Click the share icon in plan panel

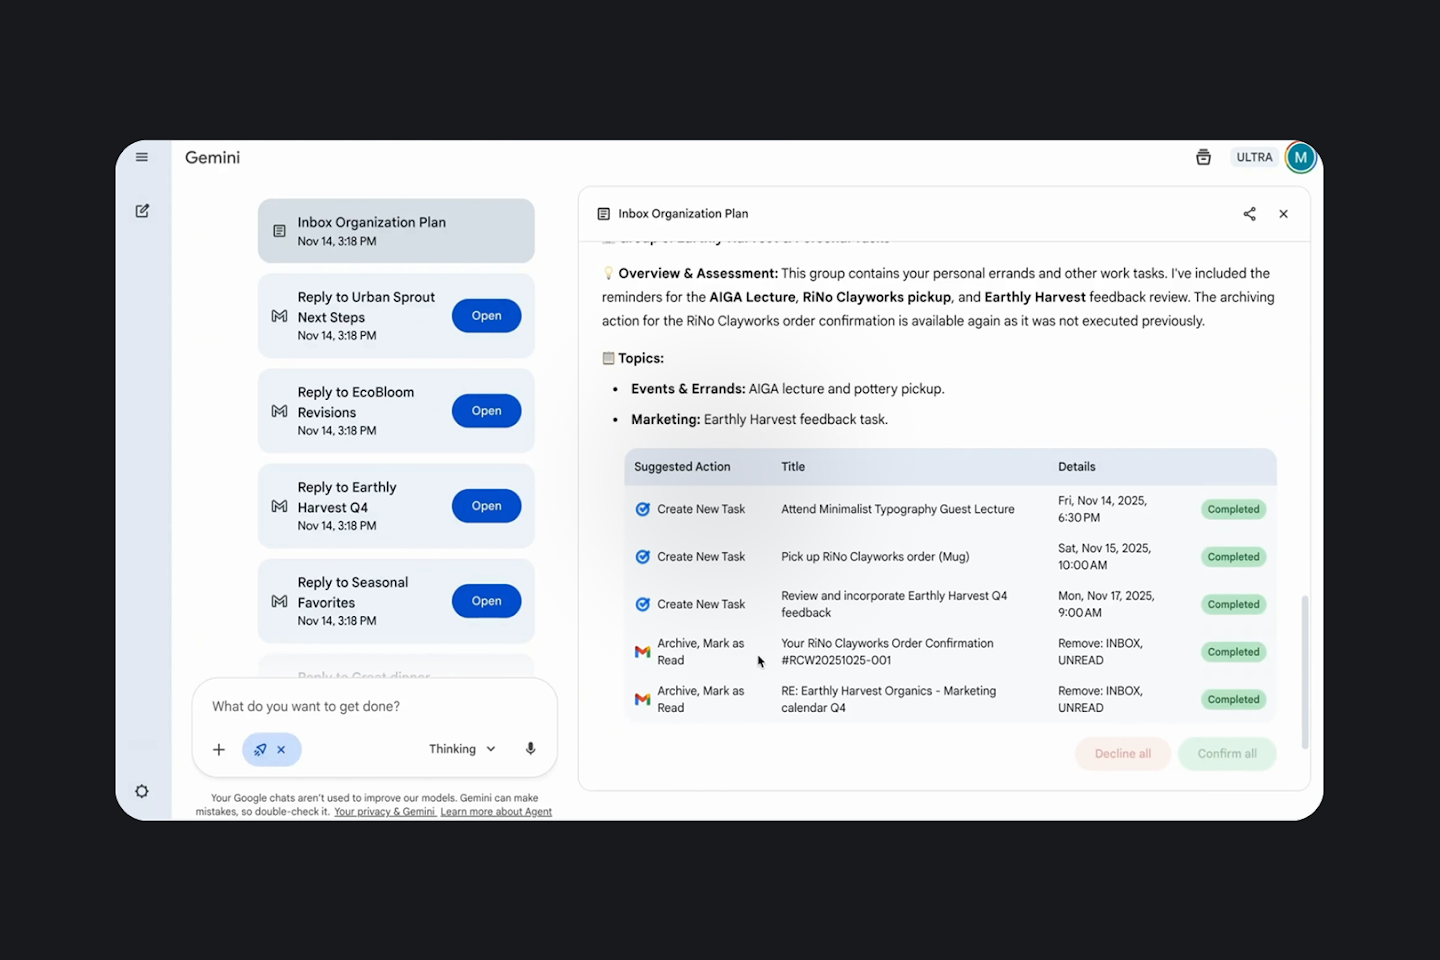click(x=1249, y=214)
